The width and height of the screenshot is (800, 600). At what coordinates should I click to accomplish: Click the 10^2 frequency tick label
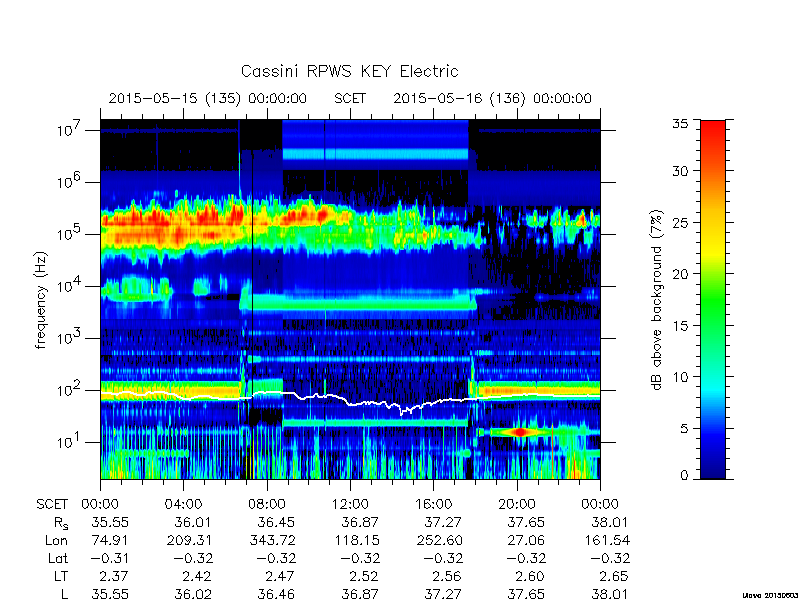pyautogui.click(x=70, y=389)
